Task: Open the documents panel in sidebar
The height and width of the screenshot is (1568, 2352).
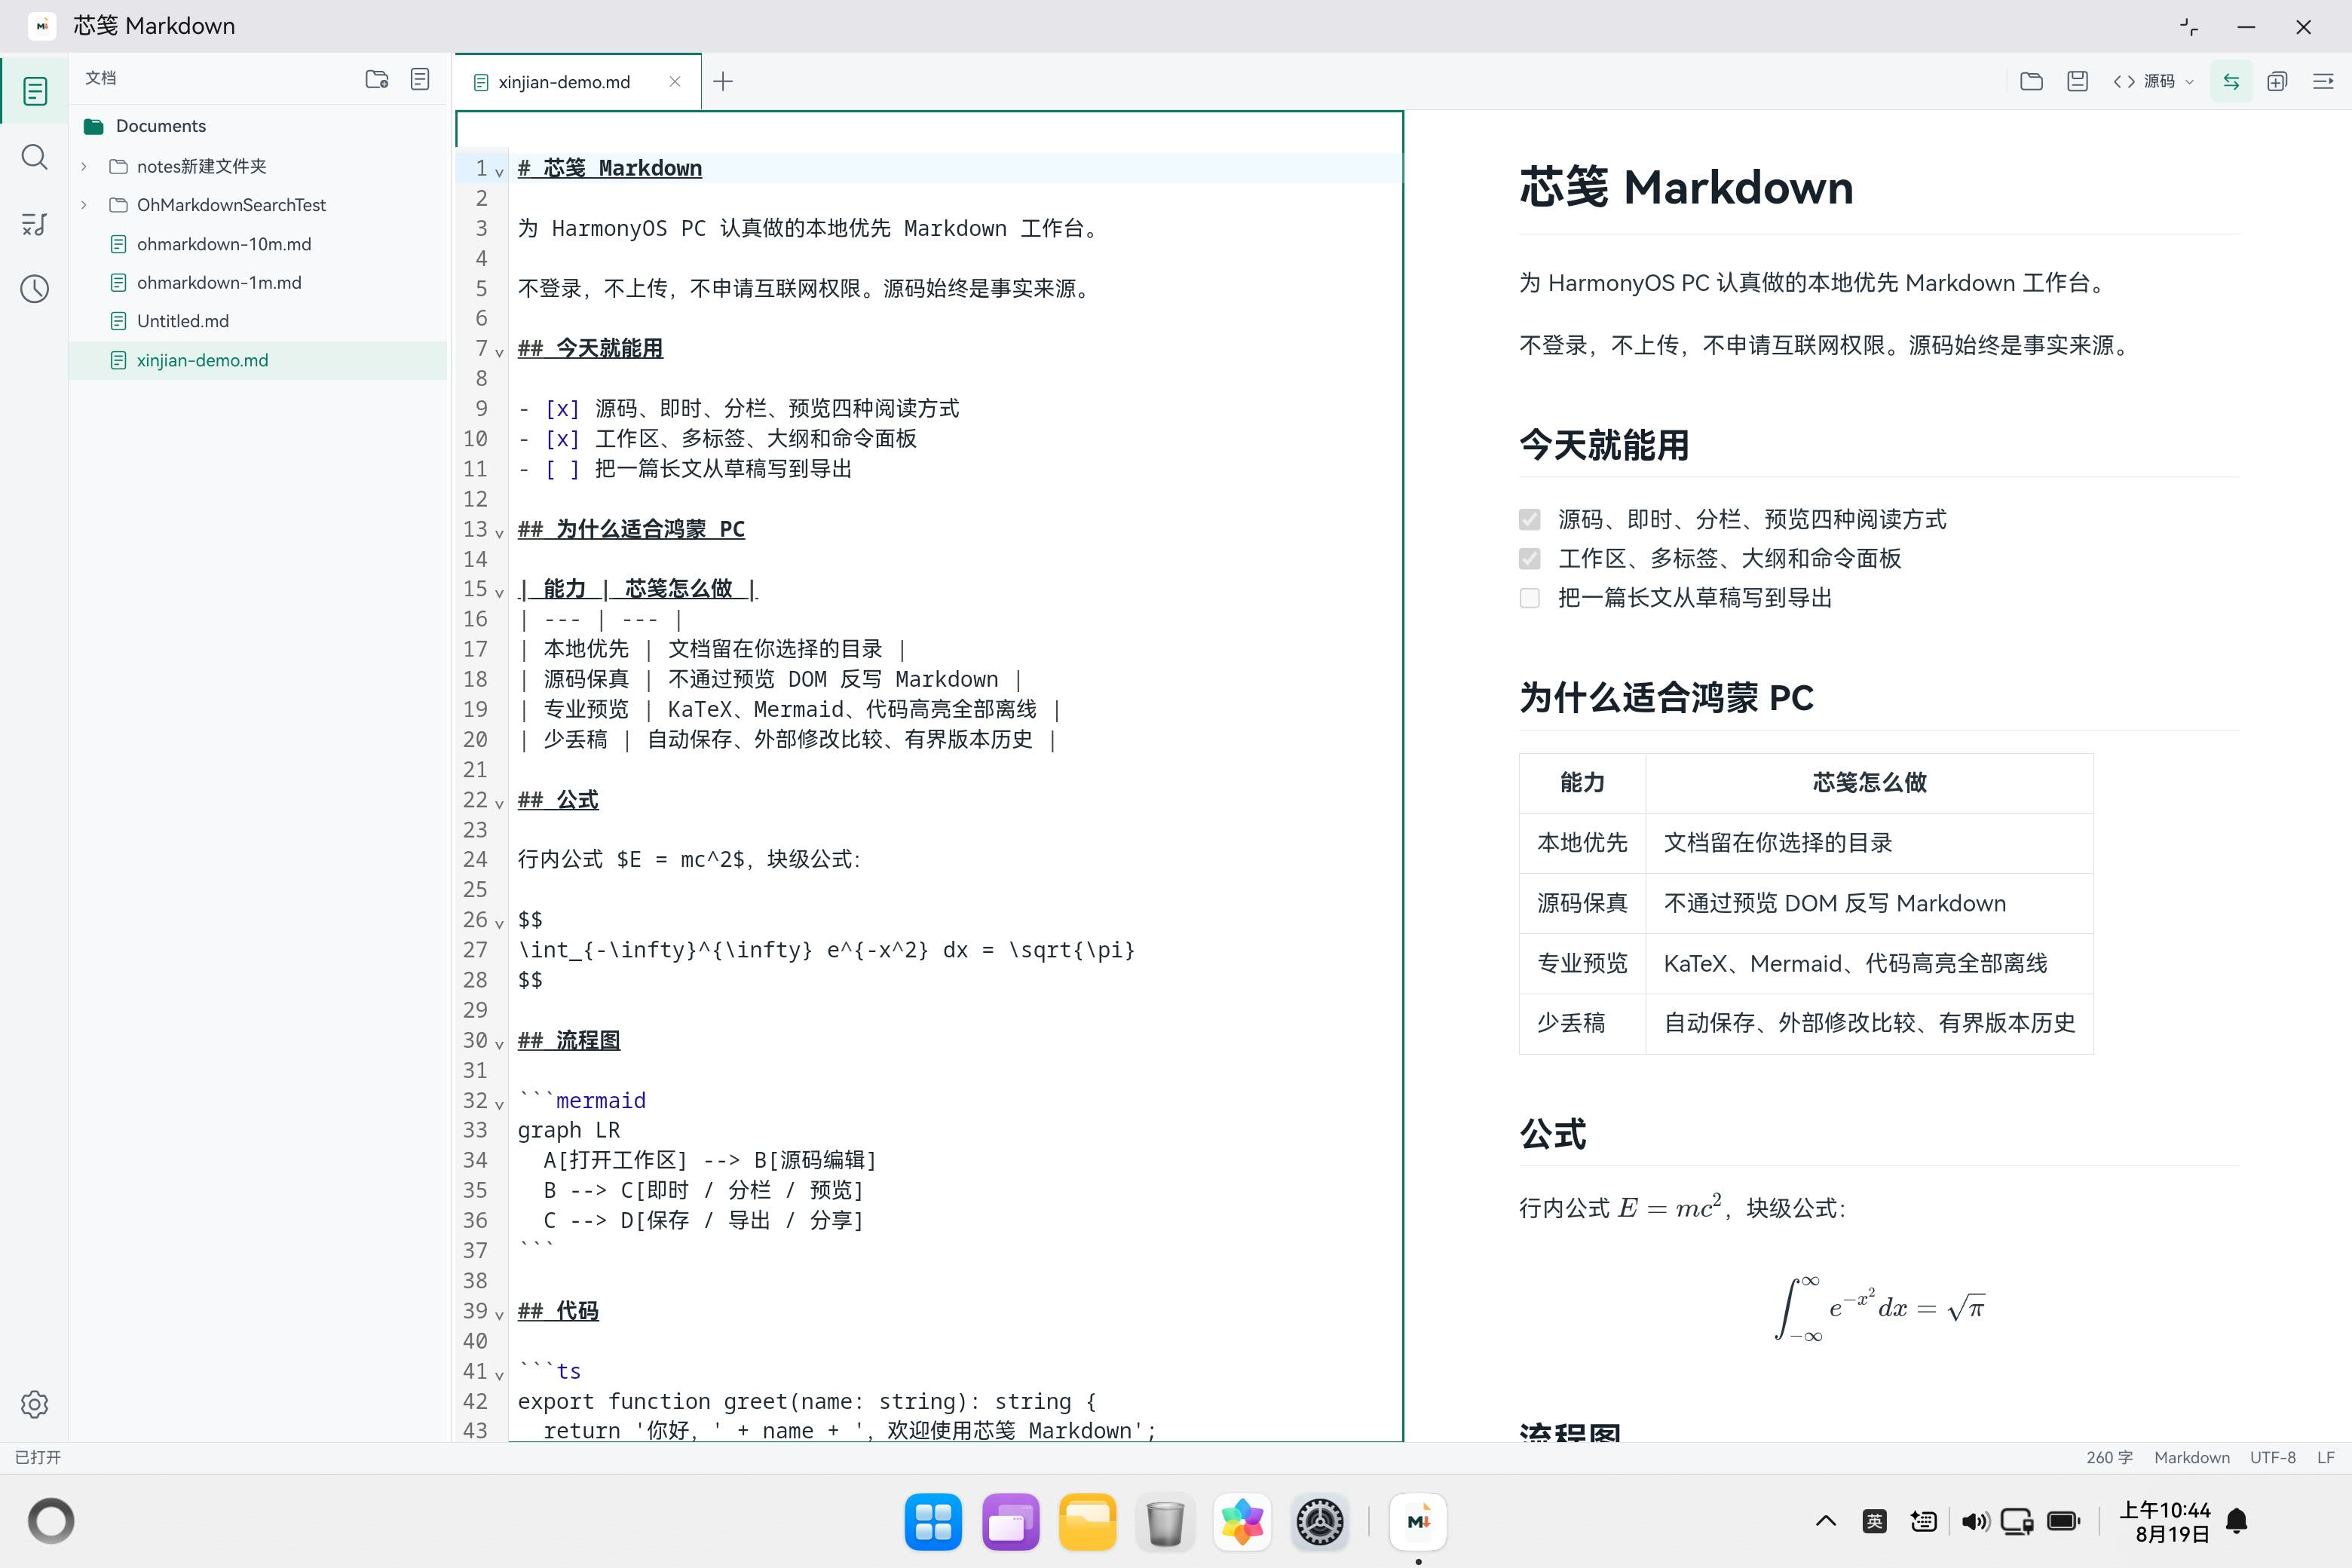Action: pos(35,91)
